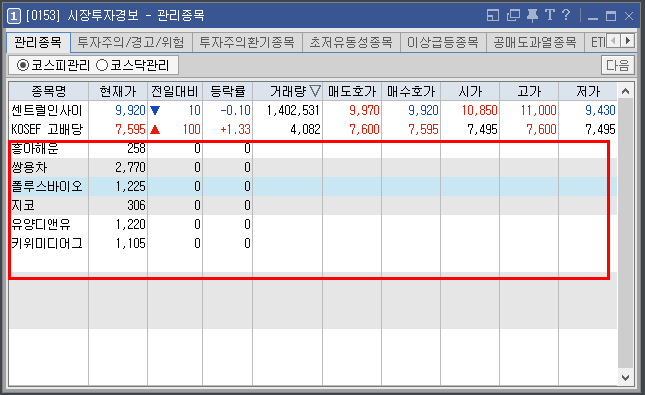This screenshot has width=645, height=395.
Task: Open the 공매도과열종목 tab
Action: (535, 42)
